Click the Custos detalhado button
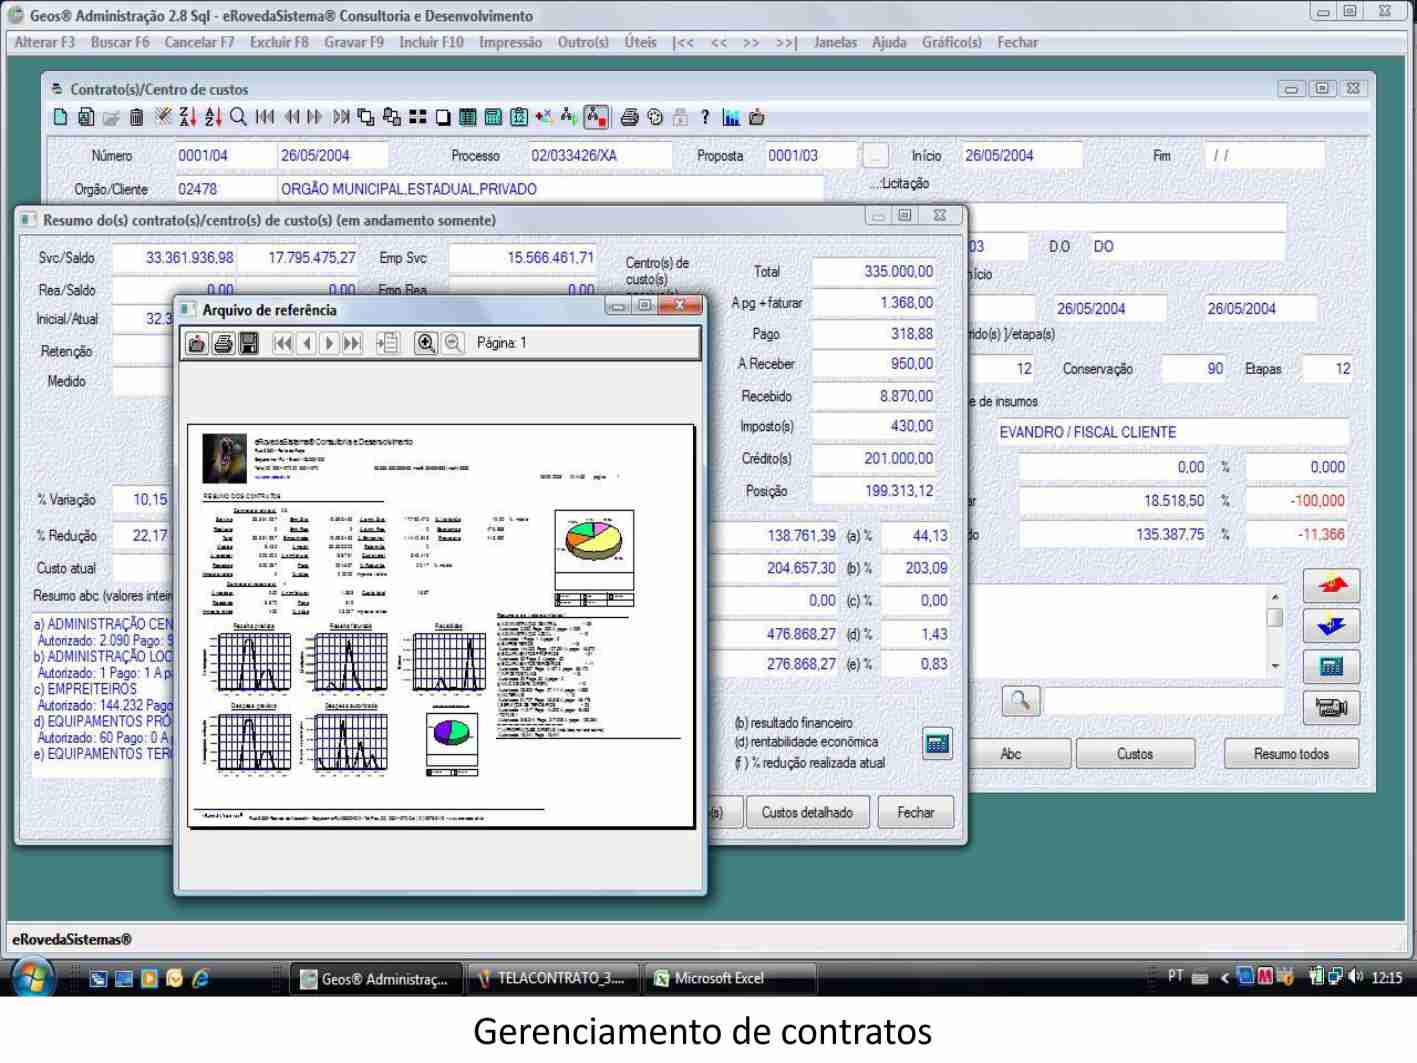 click(807, 812)
